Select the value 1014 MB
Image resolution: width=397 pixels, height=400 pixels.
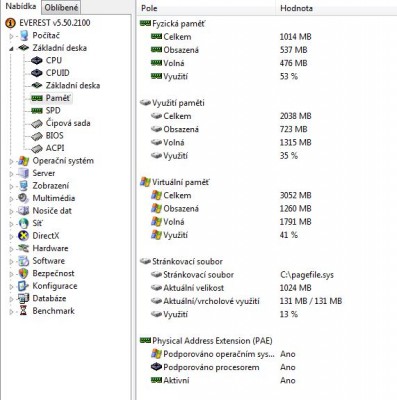295,37
